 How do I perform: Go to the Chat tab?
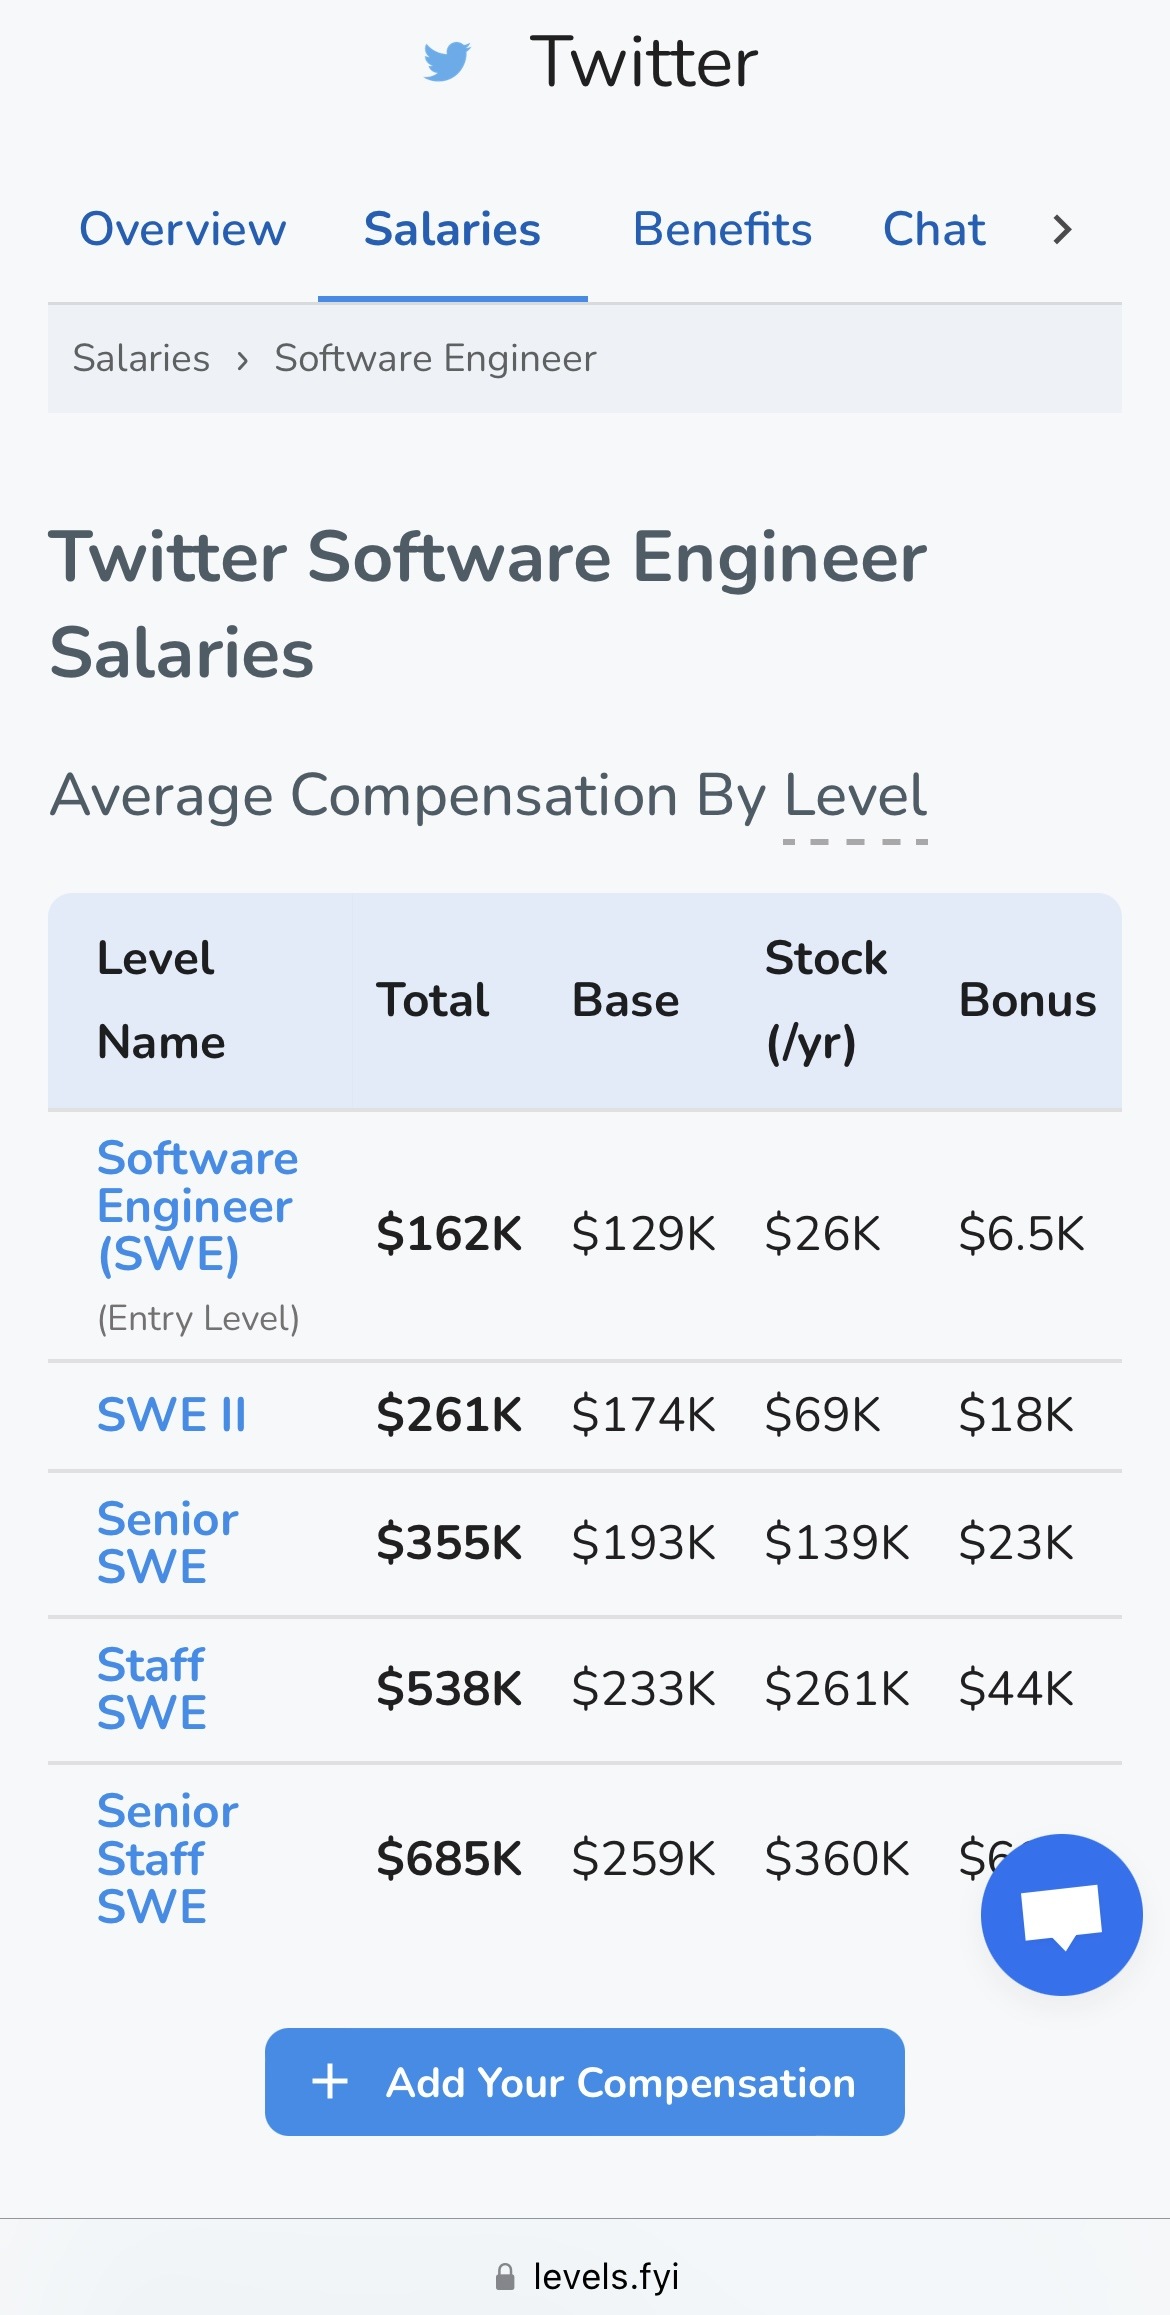[x=934, y=230]
